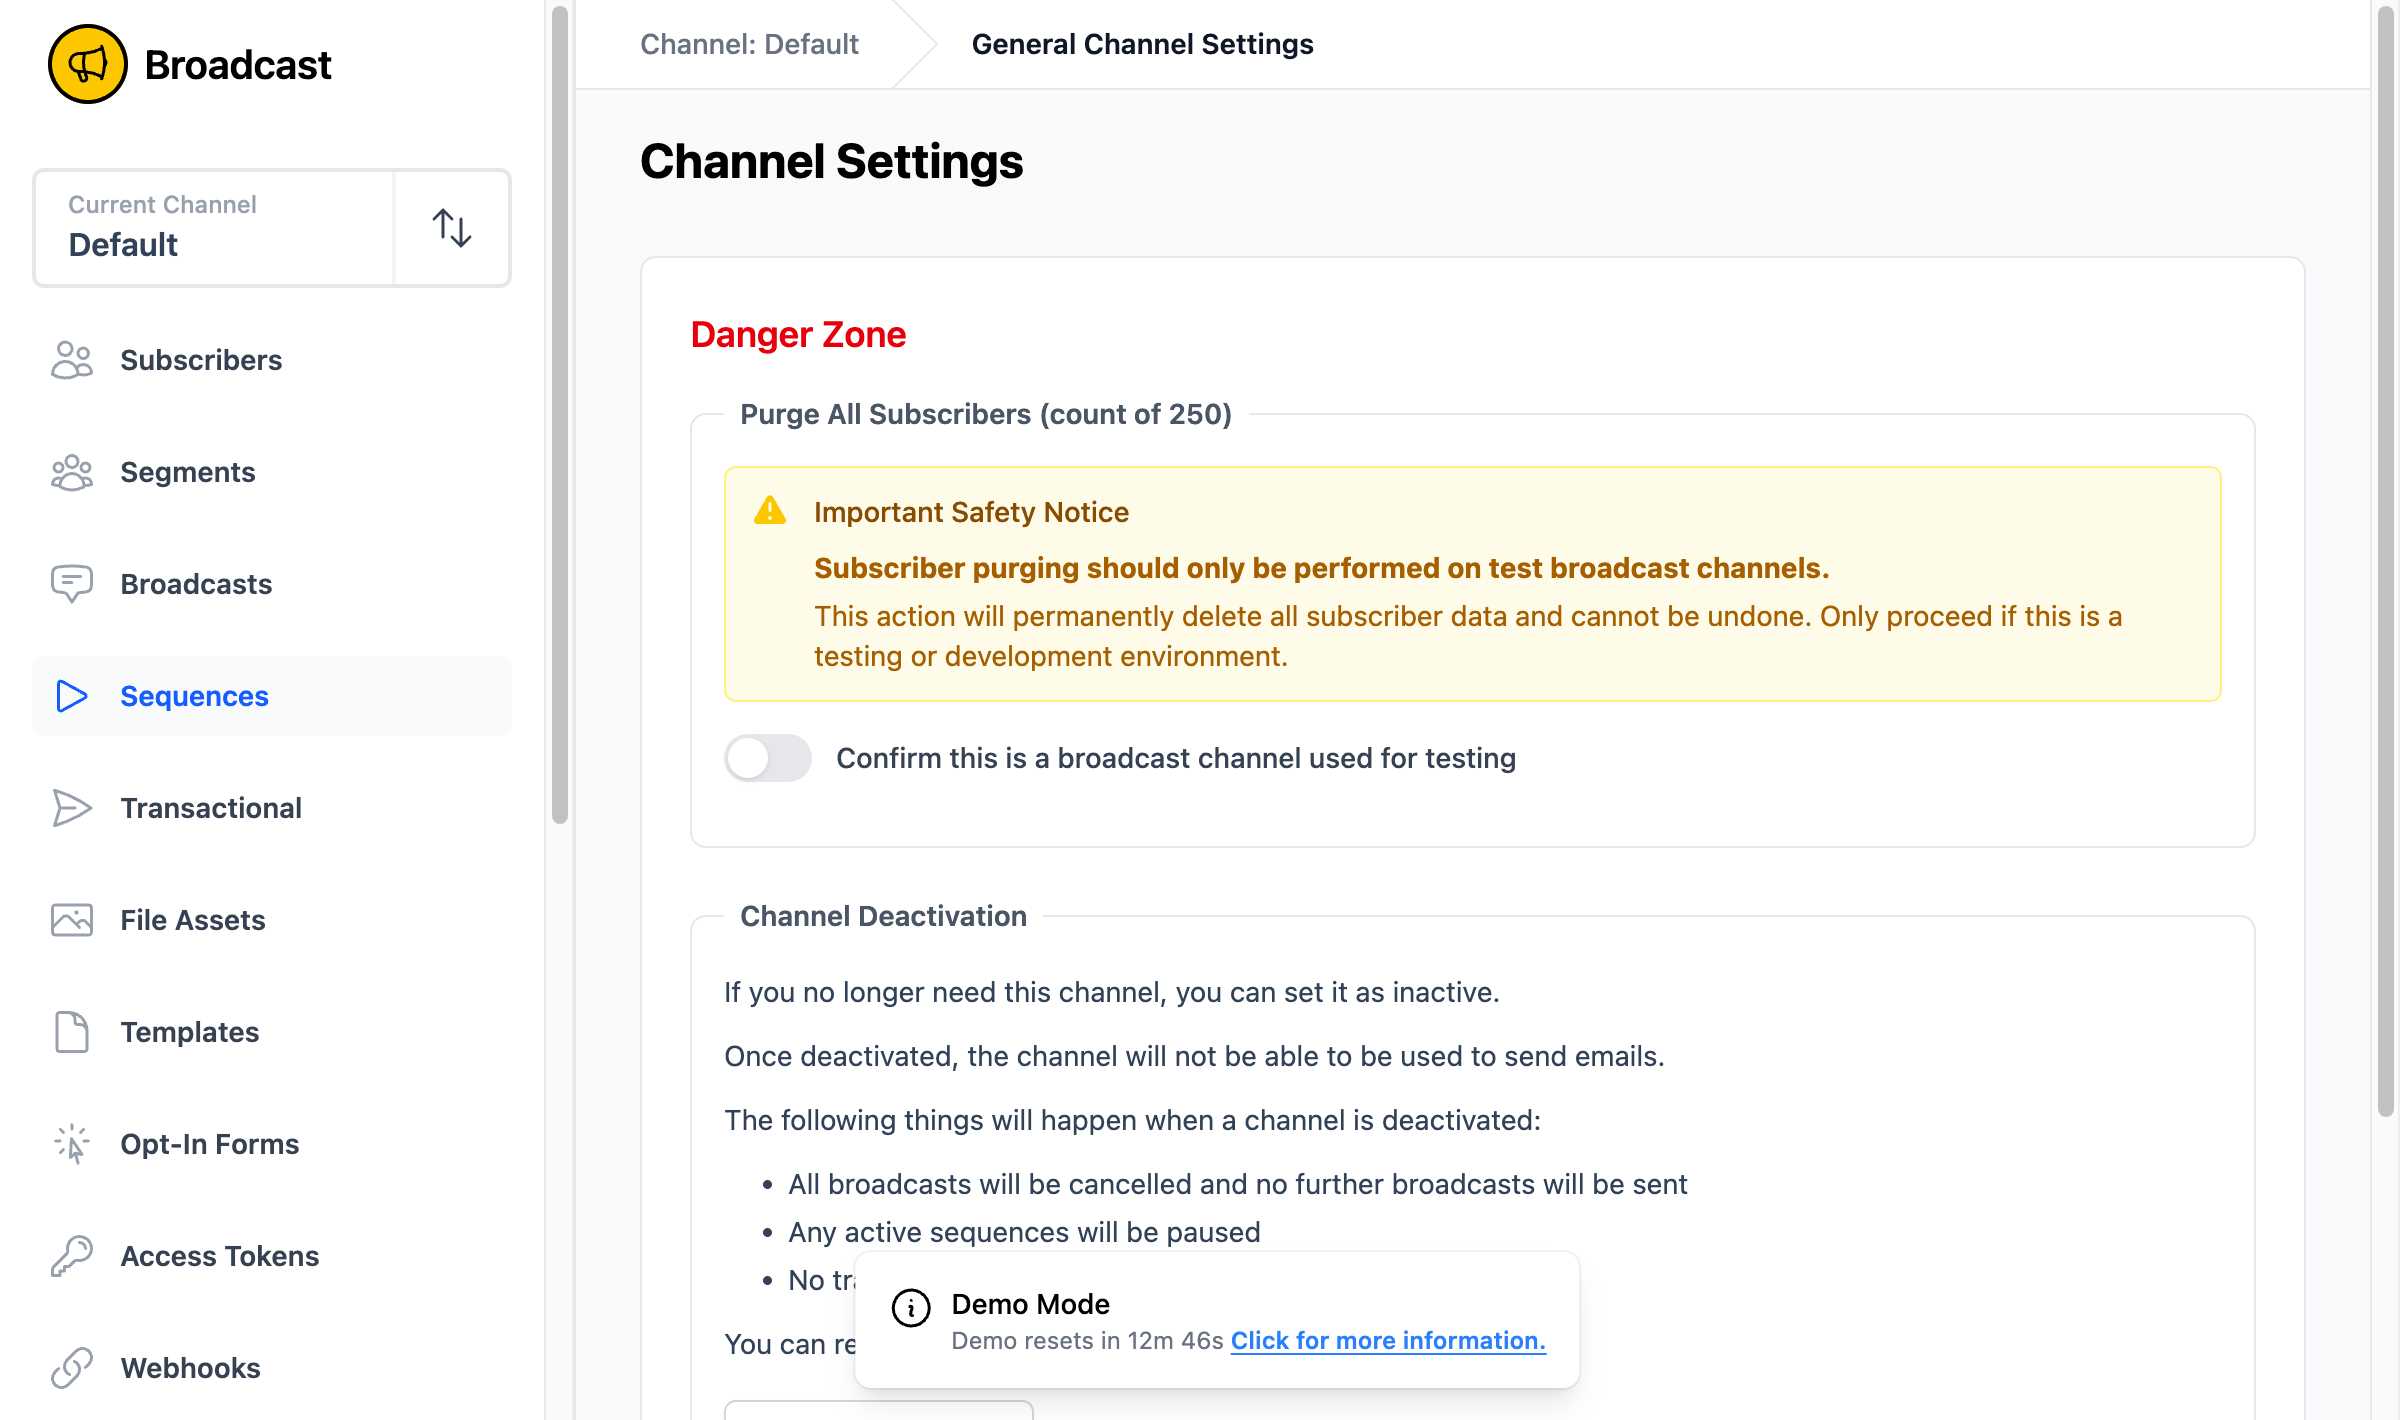Open the channel switcher arrows
Viewport: 2400px width, 1420px height.
tap(452, 228)
